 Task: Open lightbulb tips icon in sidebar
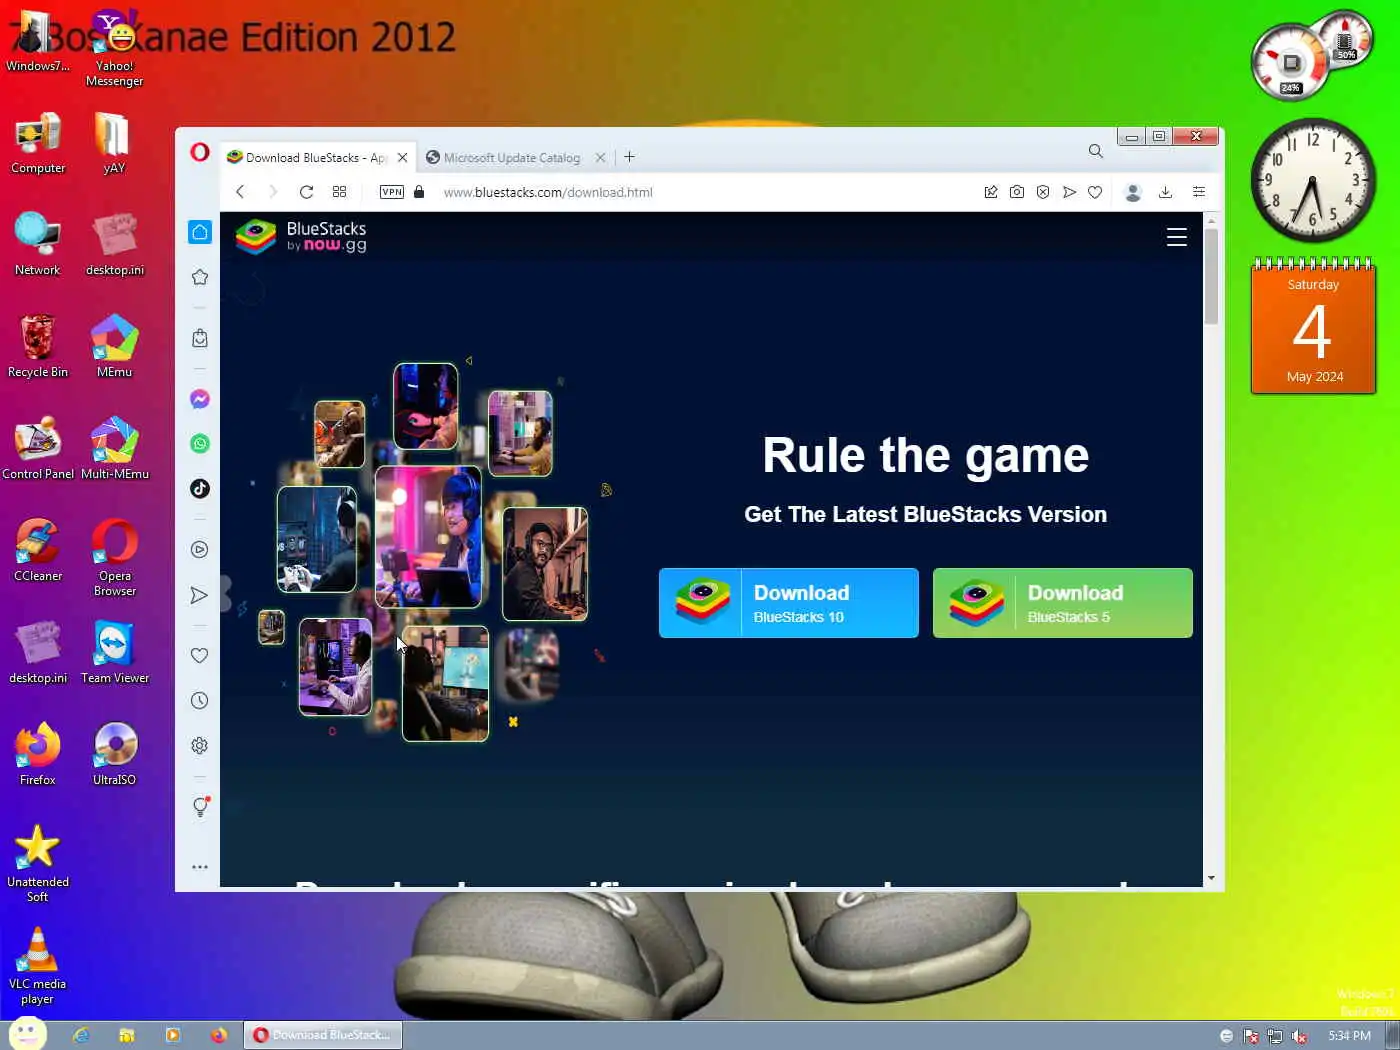pos(200,806)
